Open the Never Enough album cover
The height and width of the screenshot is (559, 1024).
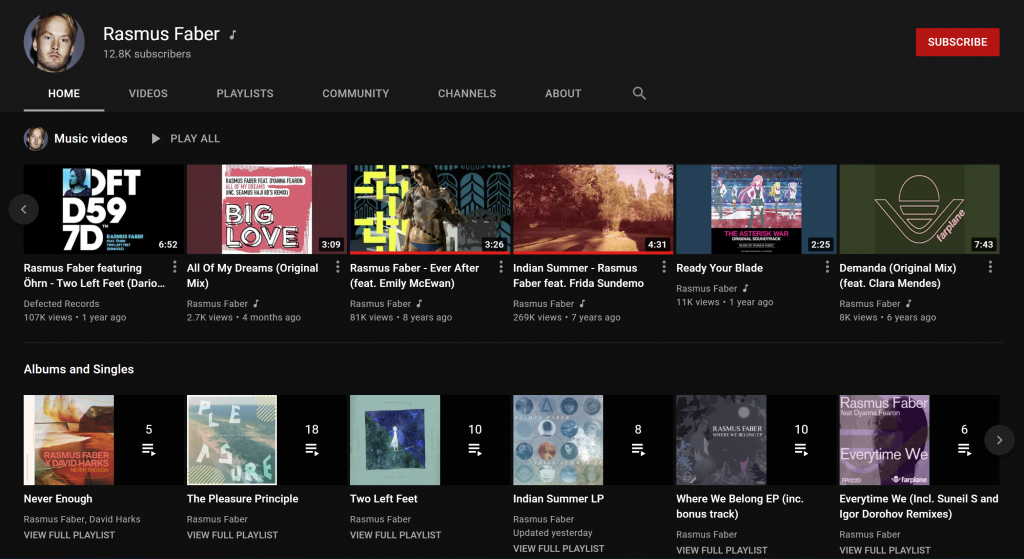(x=69, y=440)
